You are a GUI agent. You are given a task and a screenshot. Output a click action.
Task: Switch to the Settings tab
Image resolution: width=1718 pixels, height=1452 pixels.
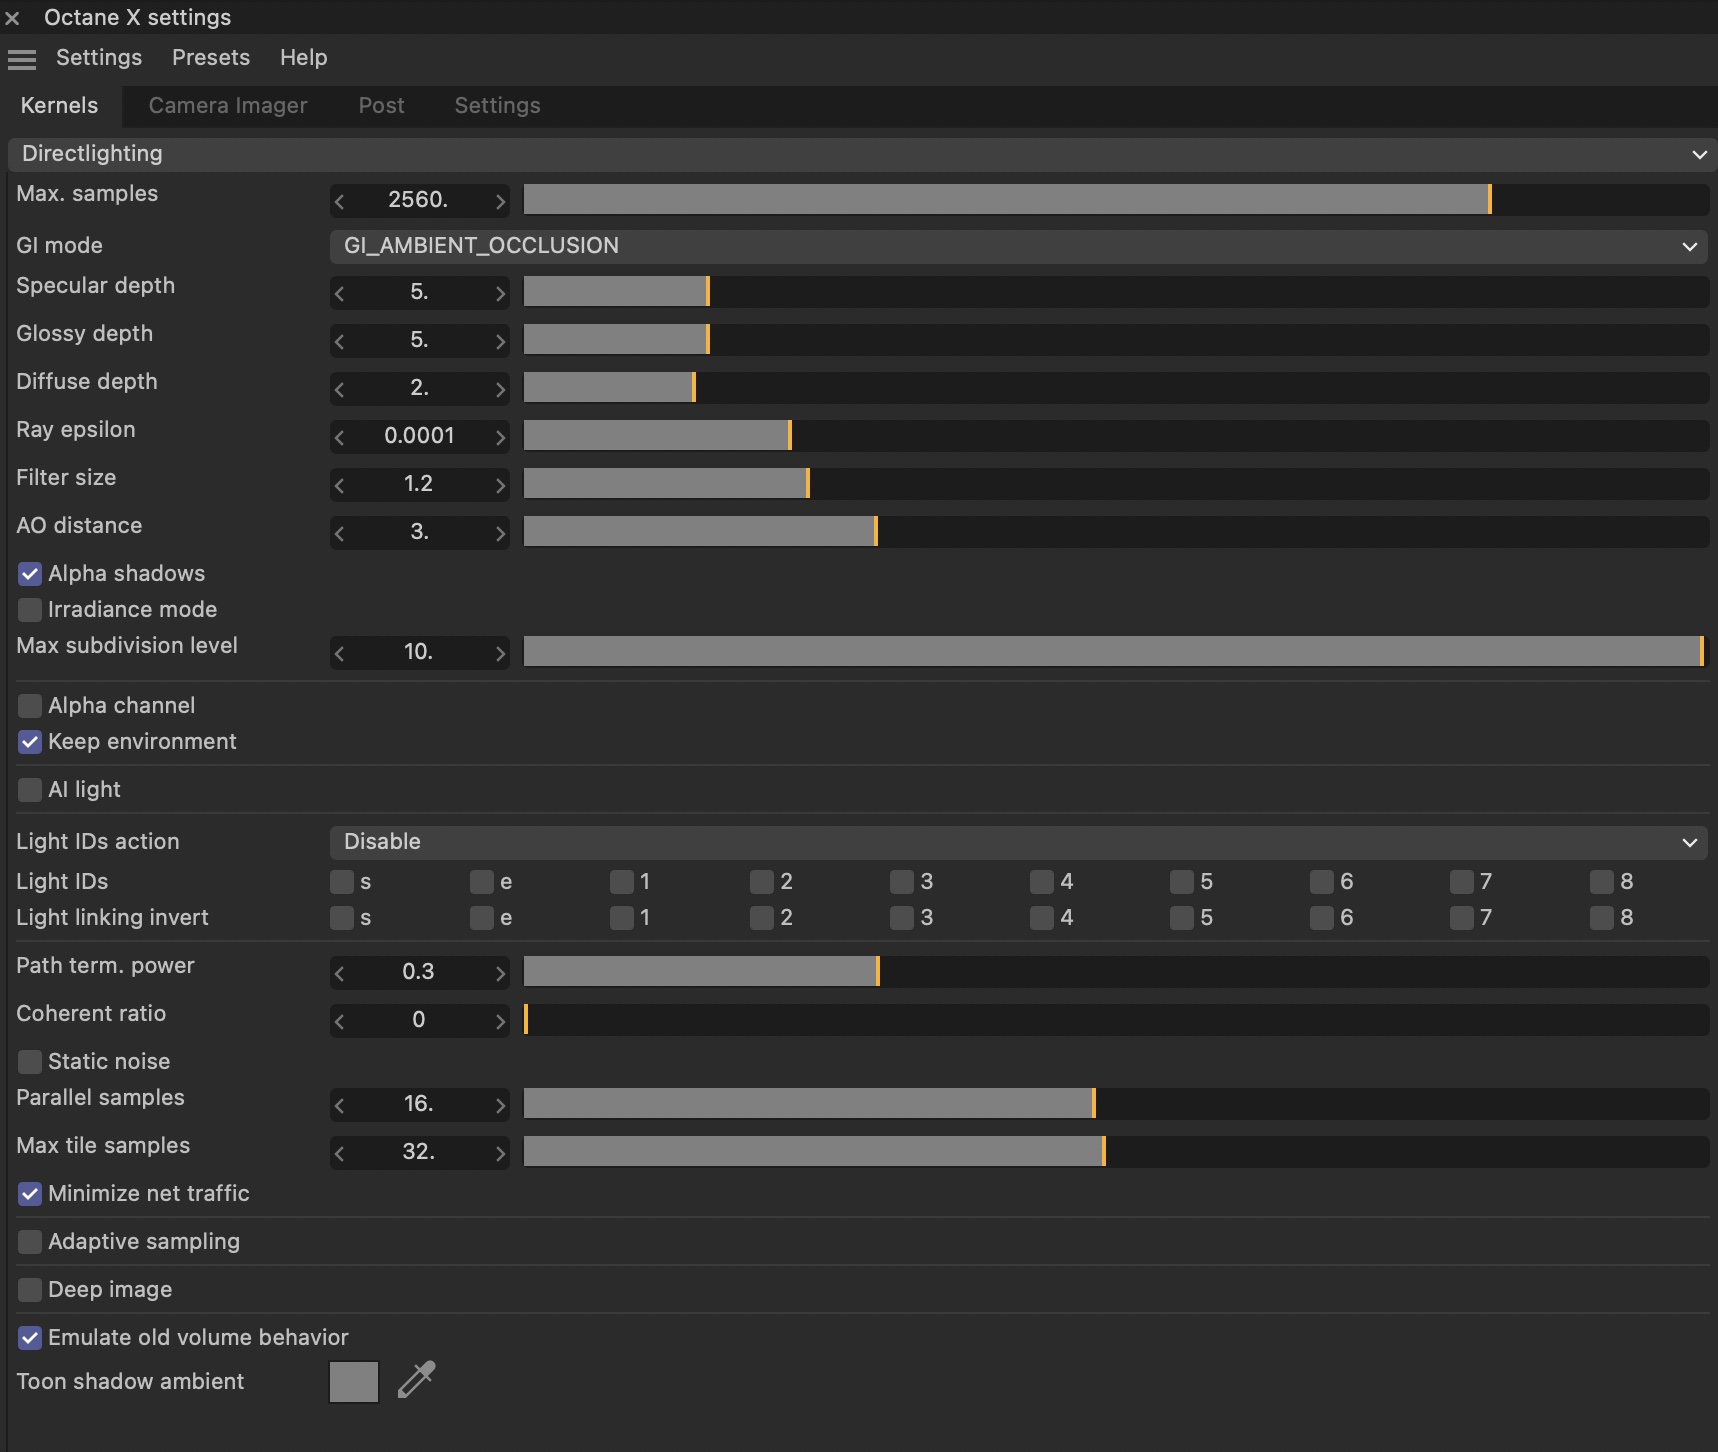tap(497, 106)
